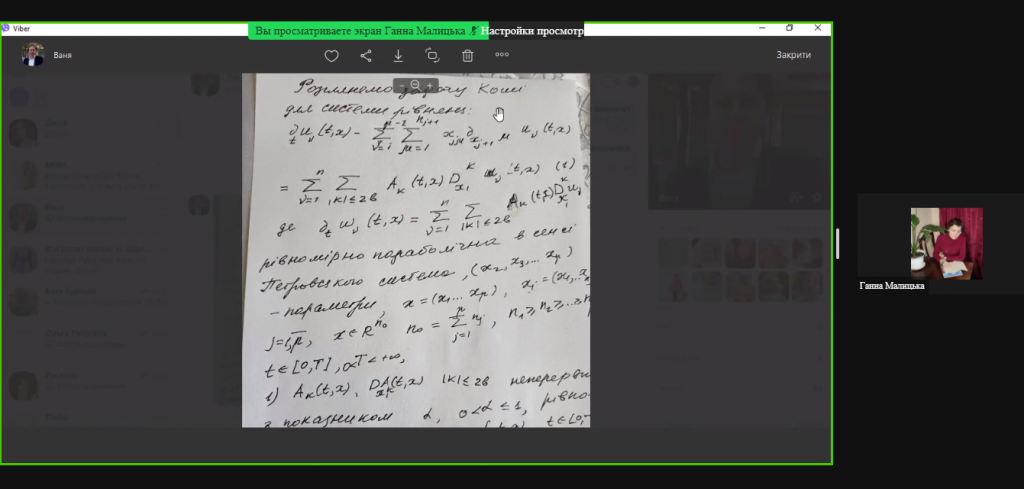Click the sender avatar next to Ваня
The height and width of the screenshot is (489, 1024).
tap(33, 56)
